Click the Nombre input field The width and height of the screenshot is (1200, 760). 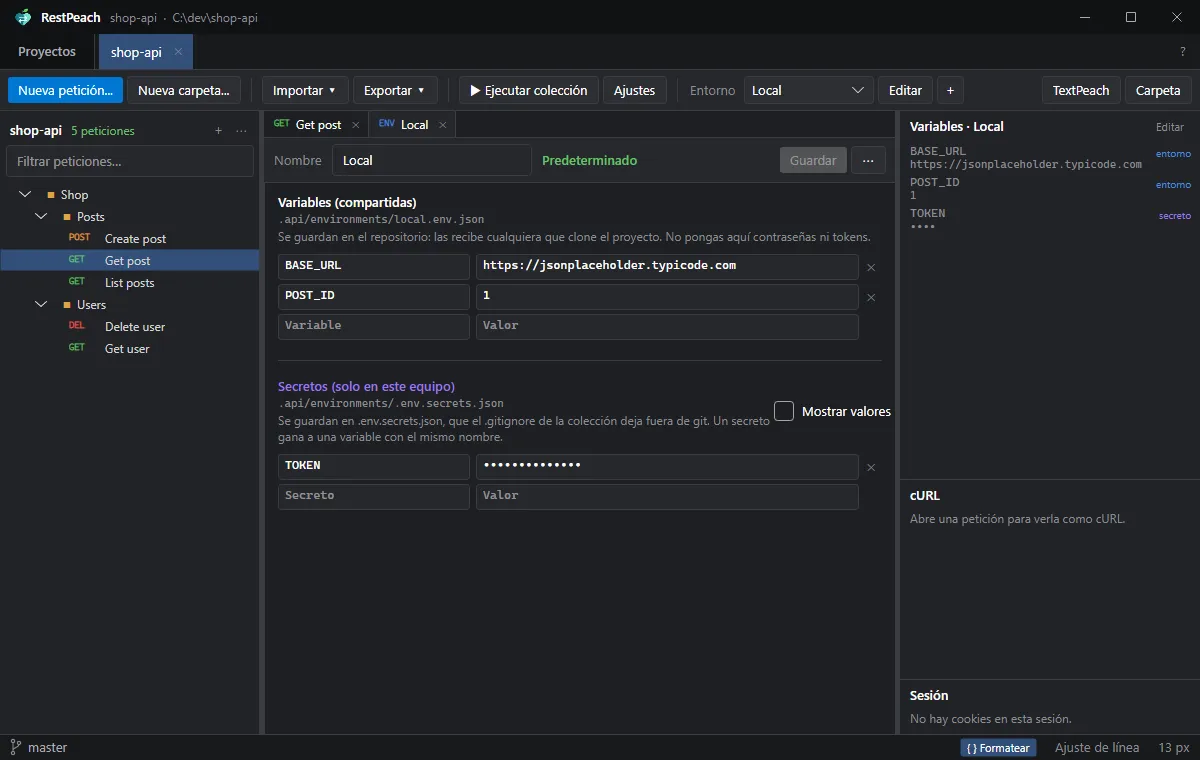click(430, 160)
